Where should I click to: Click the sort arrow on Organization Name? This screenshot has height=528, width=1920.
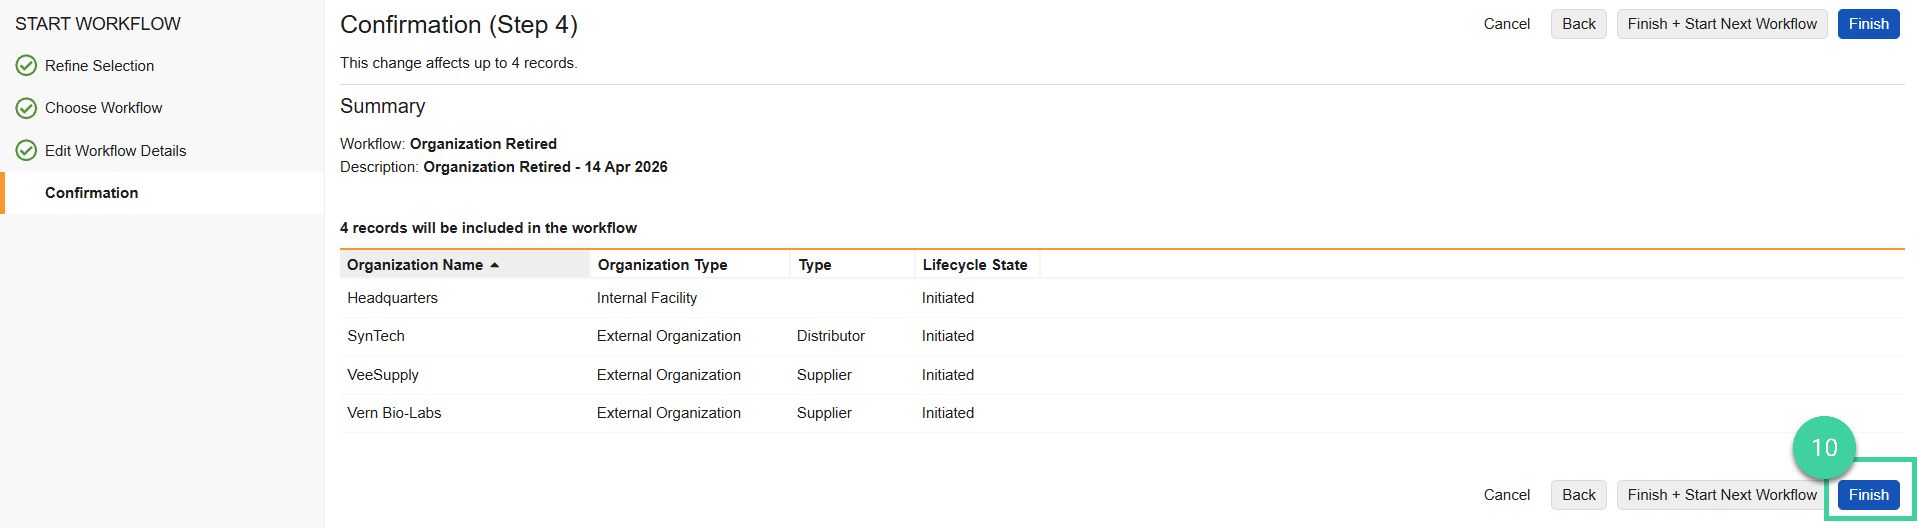pyautogui.click(x=495, y=265)
